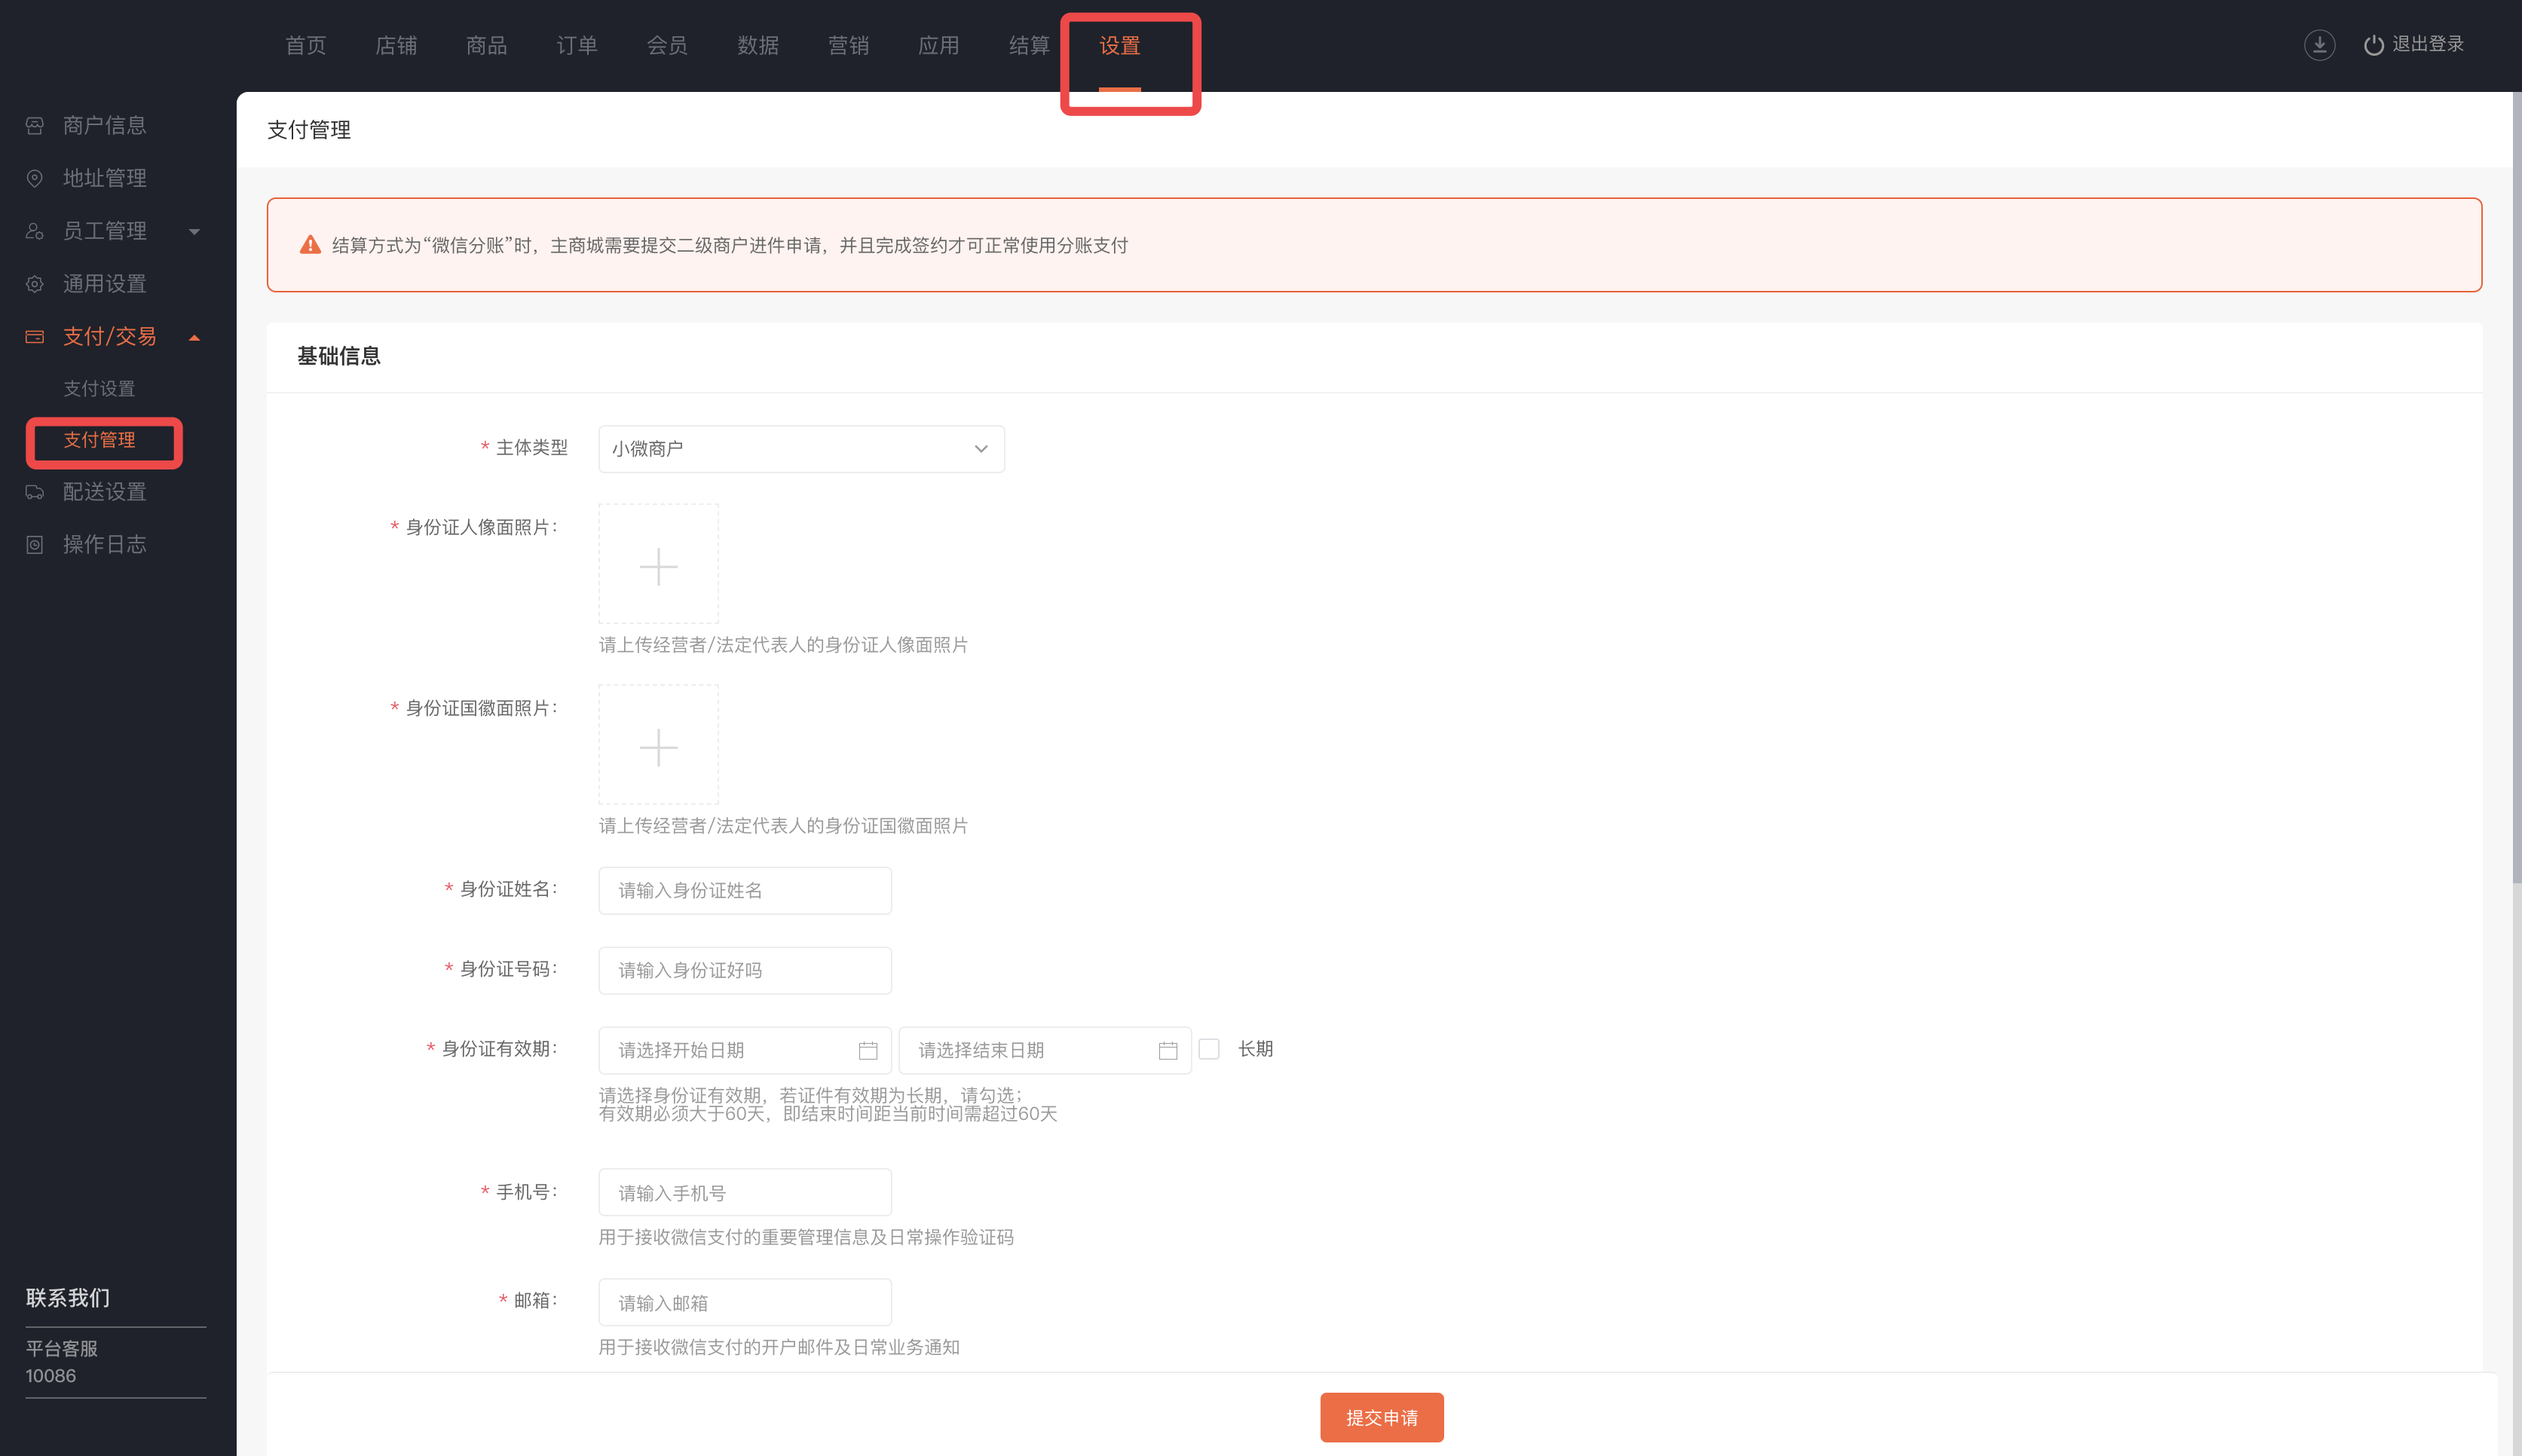Check the 长期 validity checkbox
The height and width of the screenshot is (1456, 2522).
1209,1049
